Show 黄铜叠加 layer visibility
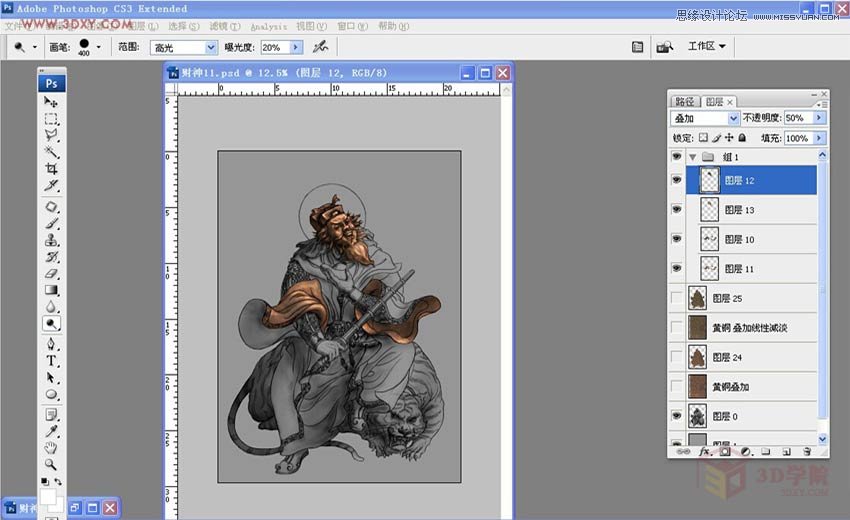This screenshot has height=520, width=850. pos(677,386)
